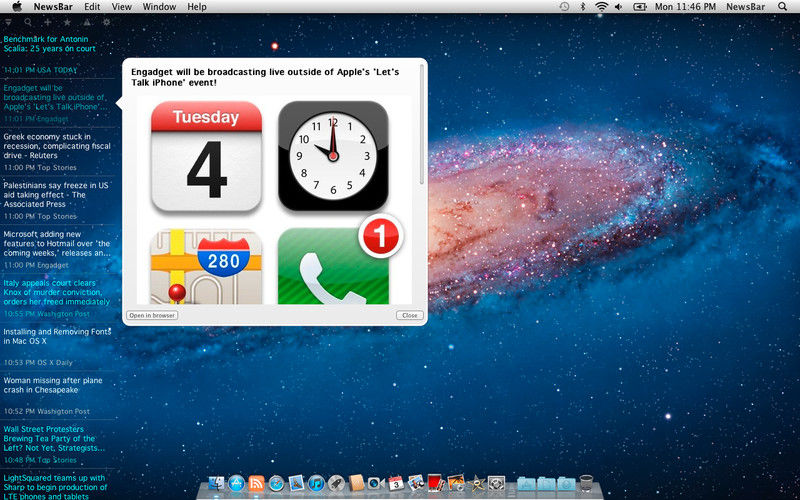Launch iMovie star icon from the Dock
This screenshot has height=500, width=800.
[x=477, y=483]
